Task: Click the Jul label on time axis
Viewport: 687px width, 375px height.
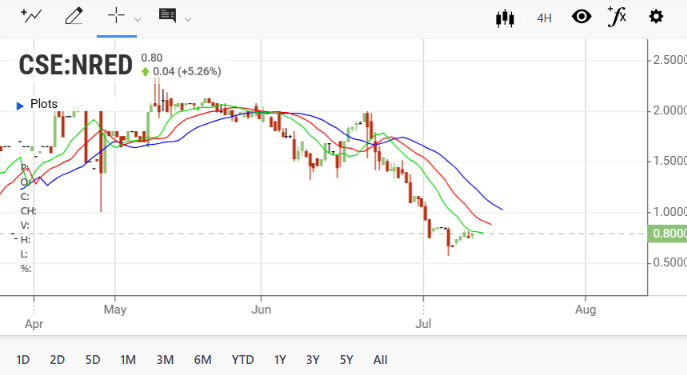Action: pos(423,324)
